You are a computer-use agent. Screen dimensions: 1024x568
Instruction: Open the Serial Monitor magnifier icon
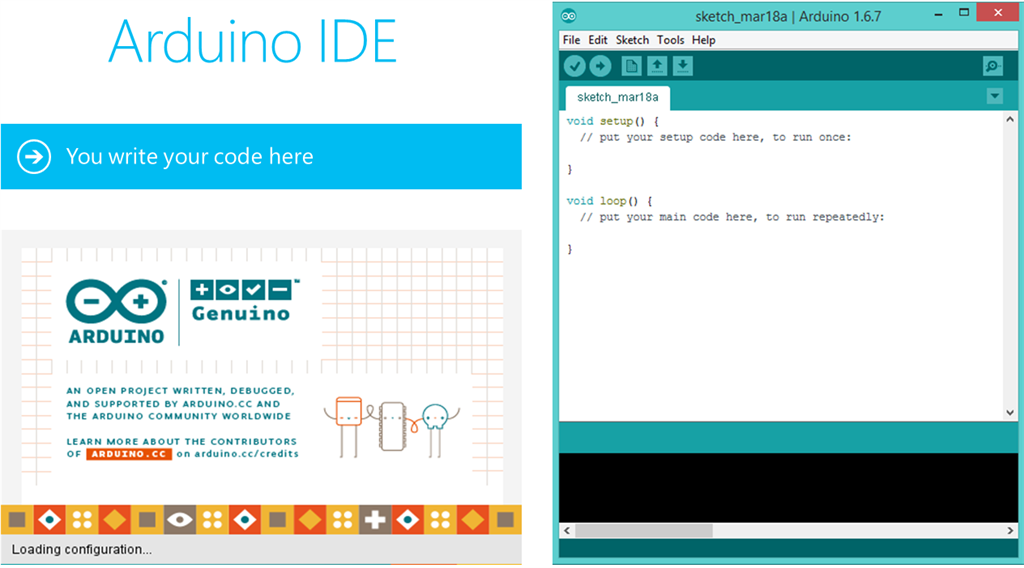(x=992, y=66)
